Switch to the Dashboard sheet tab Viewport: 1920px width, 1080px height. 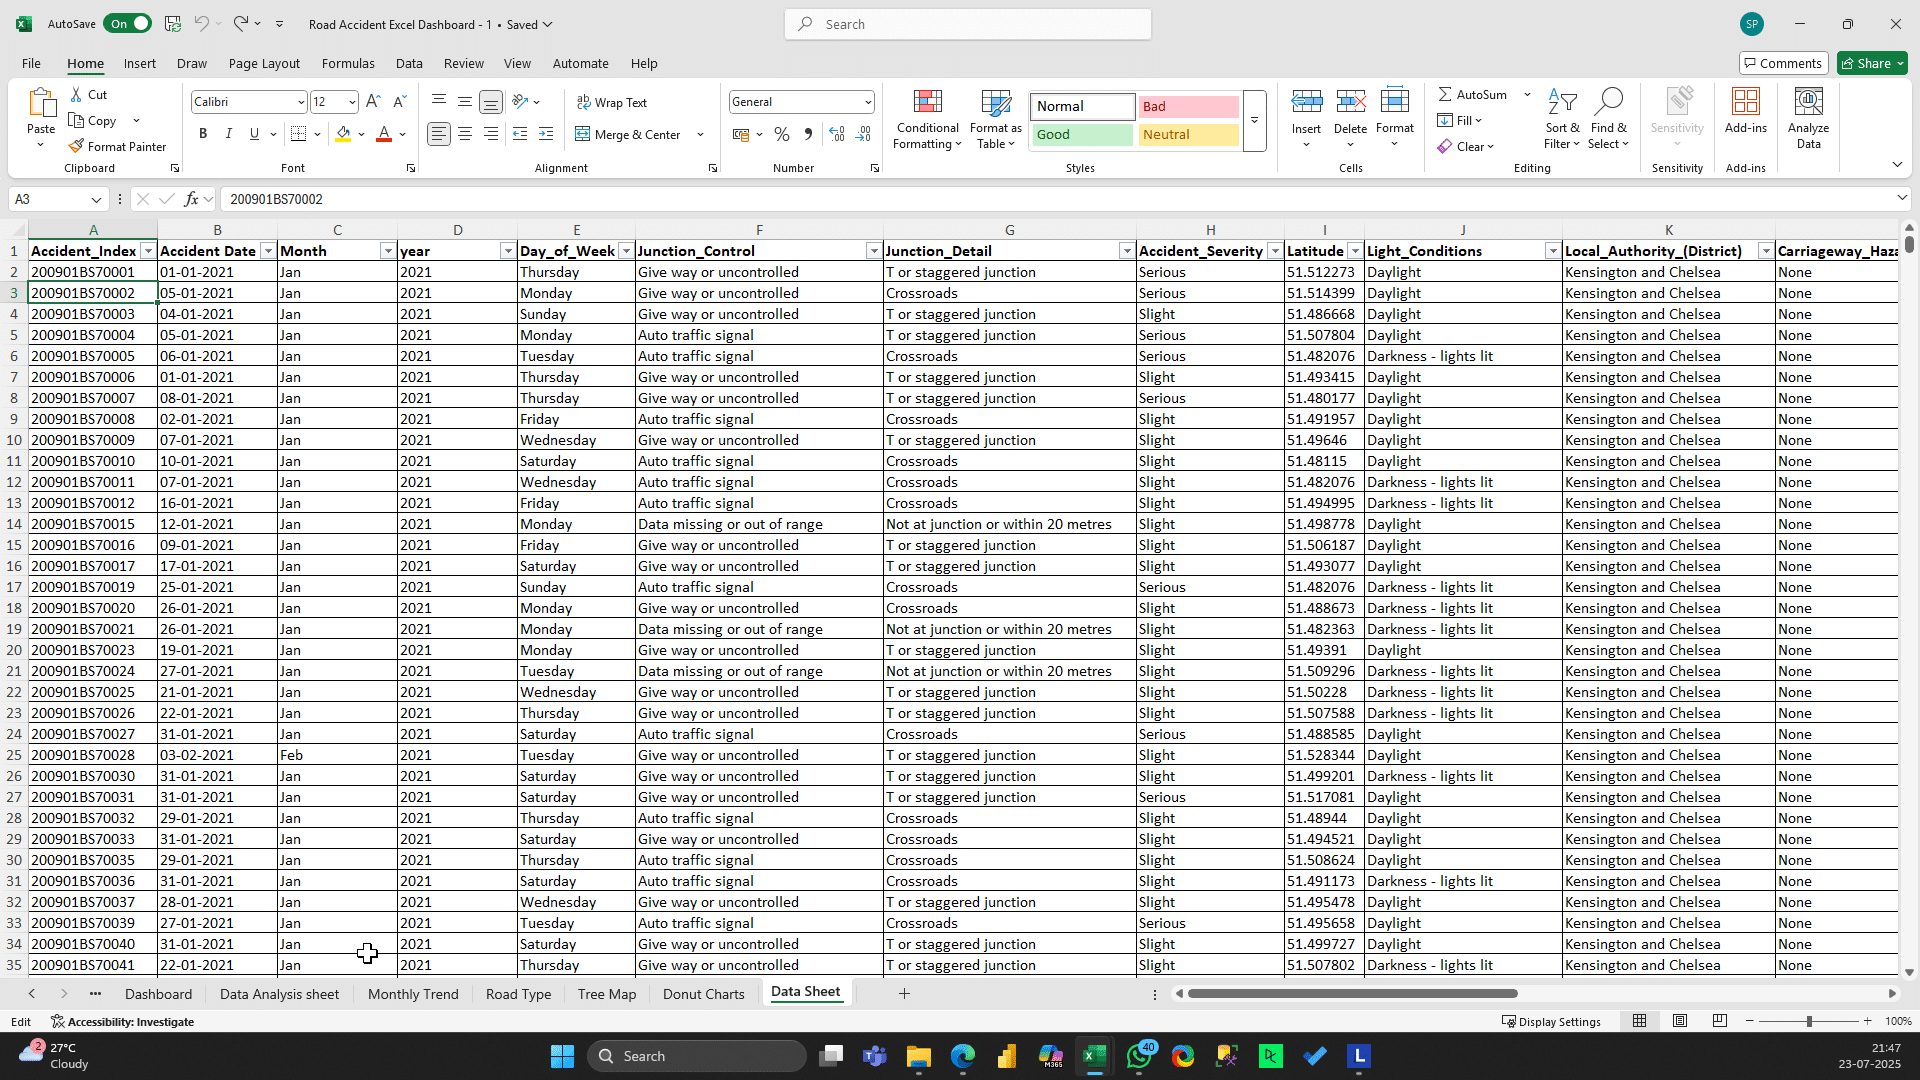tap(158, 994)
